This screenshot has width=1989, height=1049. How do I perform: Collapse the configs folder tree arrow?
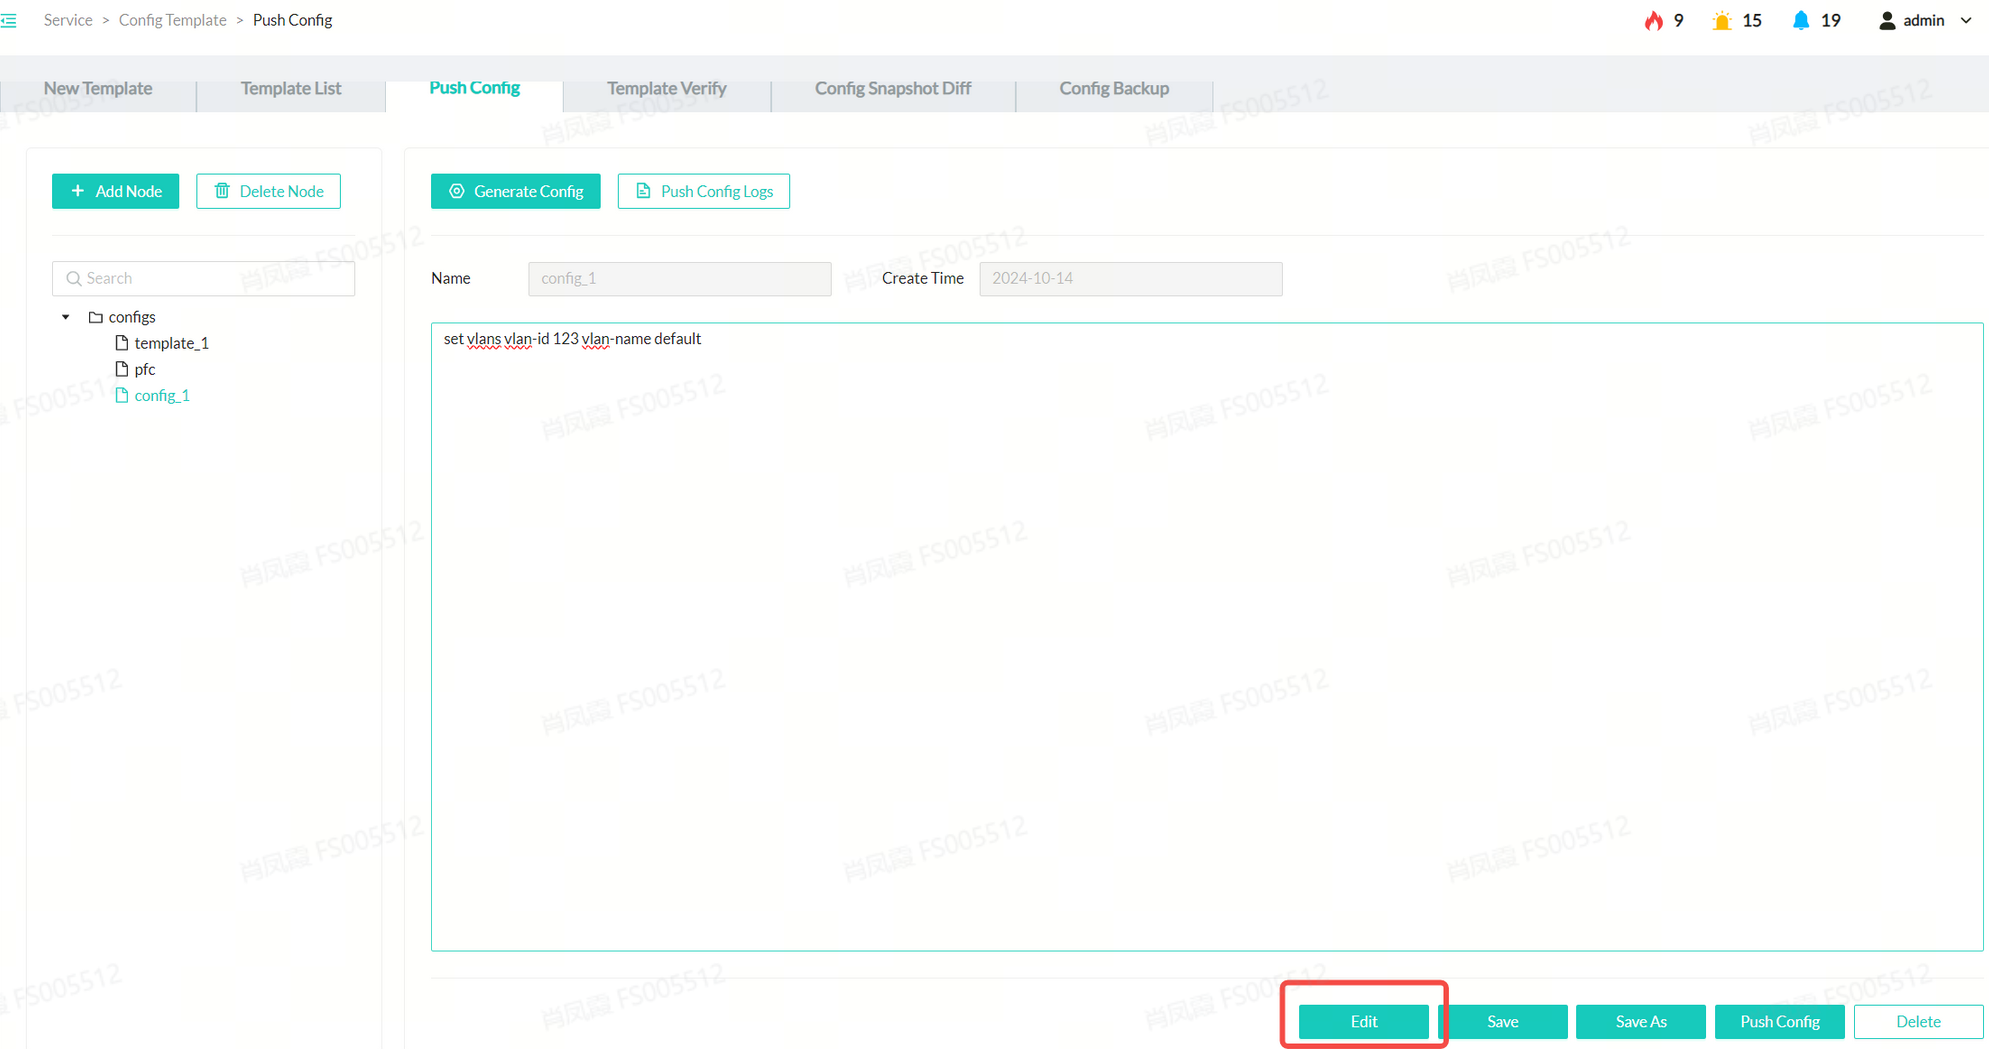tap(66, 317)
